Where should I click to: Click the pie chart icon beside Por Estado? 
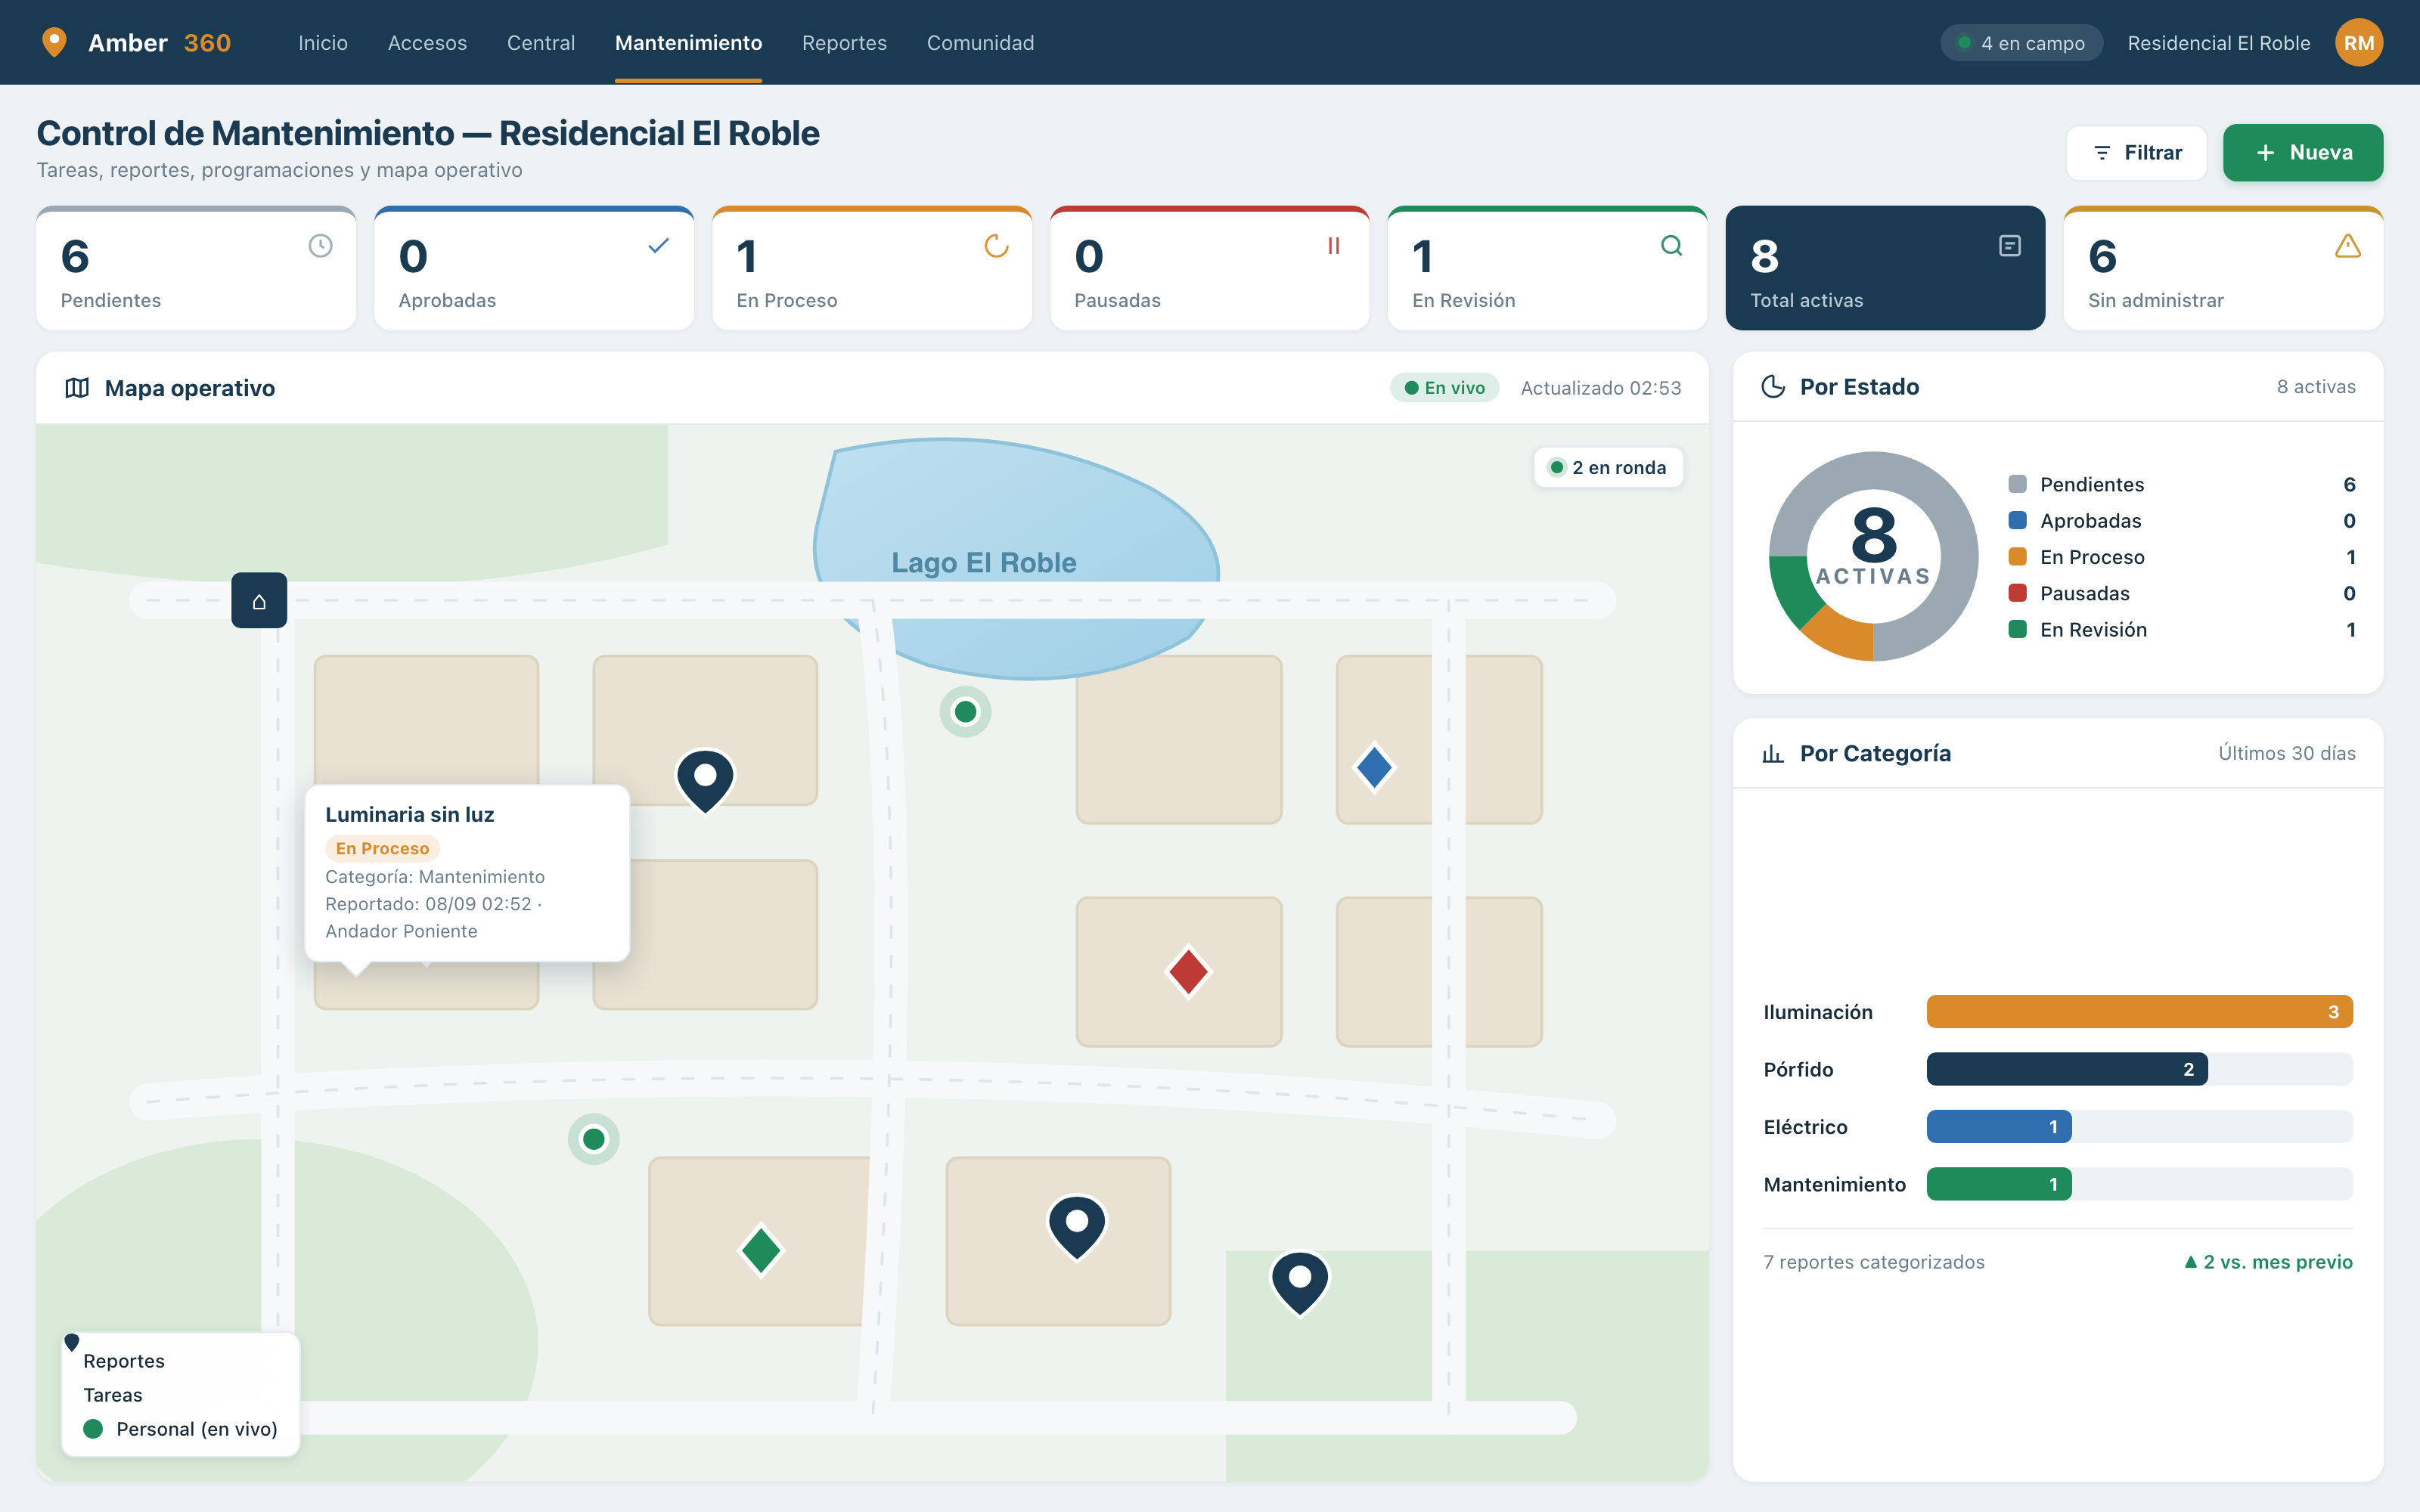point(1773,387)
